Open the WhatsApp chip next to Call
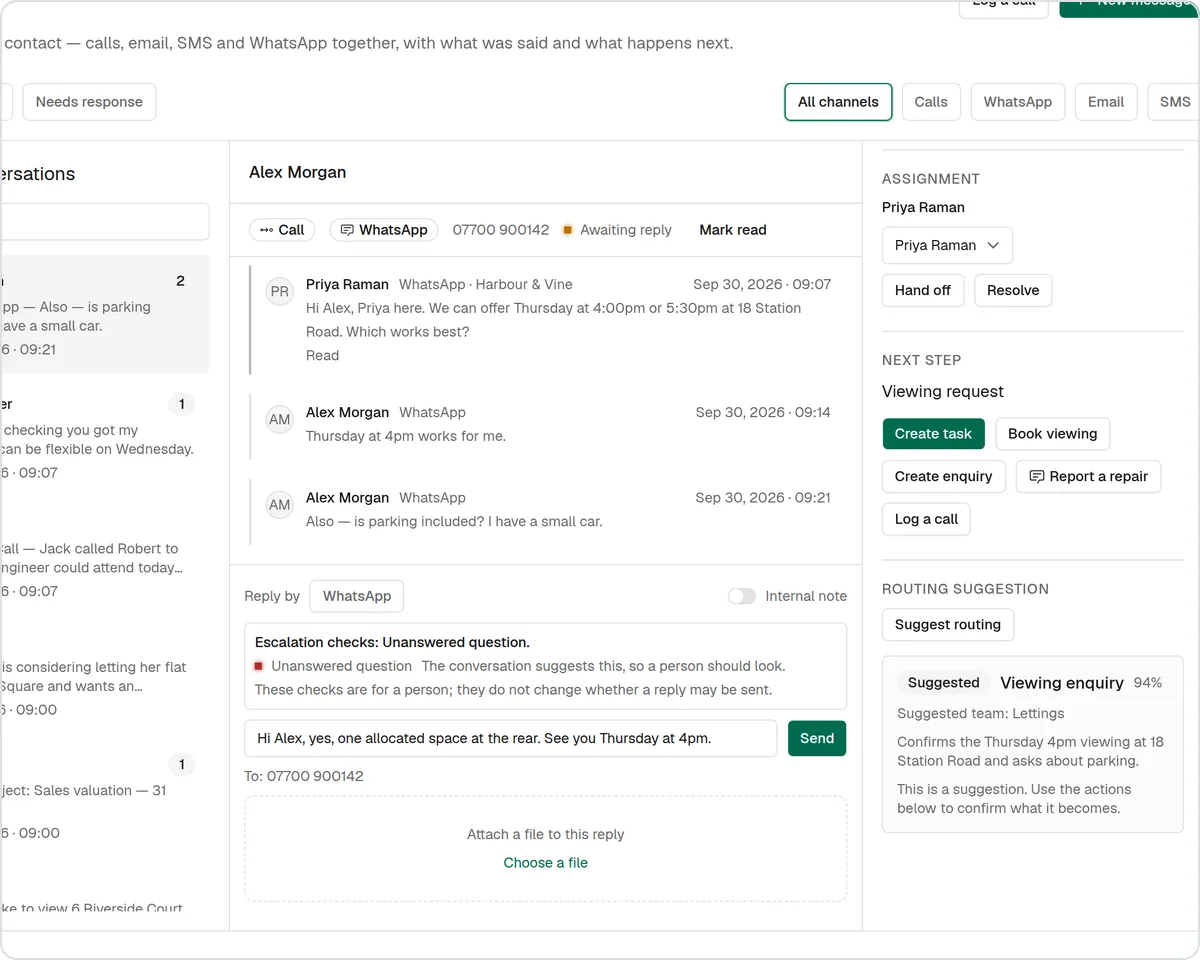 (x=384, y=230)
